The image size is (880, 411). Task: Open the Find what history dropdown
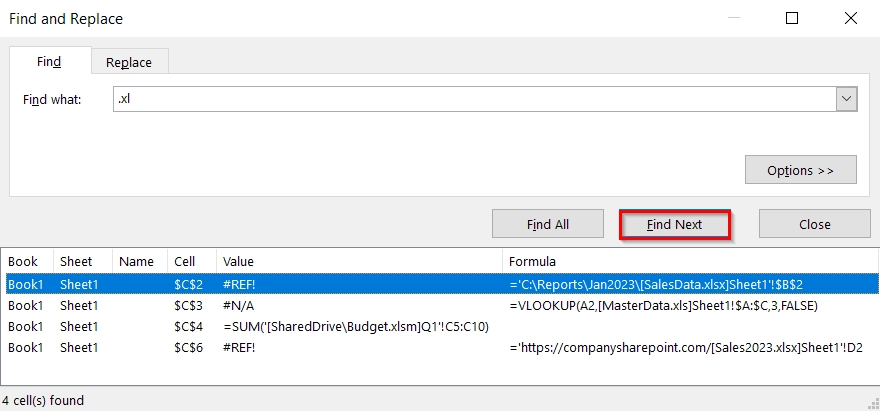click(x=847, y=99)
